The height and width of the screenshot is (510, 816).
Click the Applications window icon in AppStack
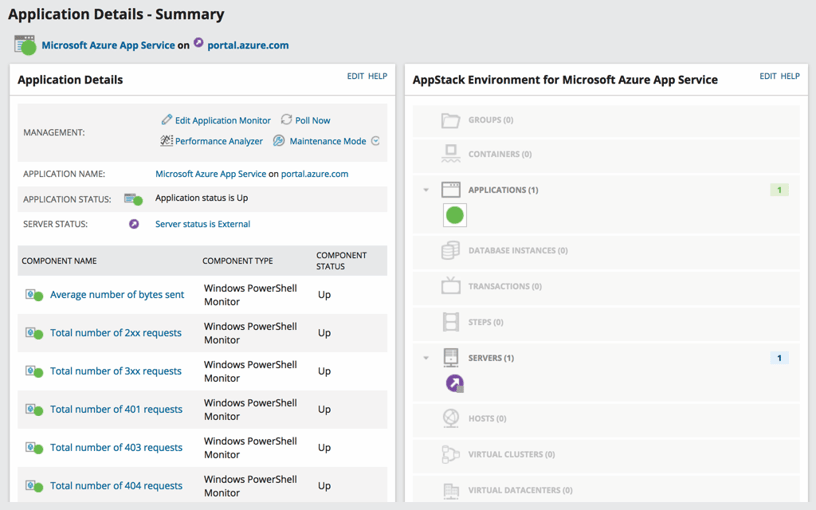(451, 189)
